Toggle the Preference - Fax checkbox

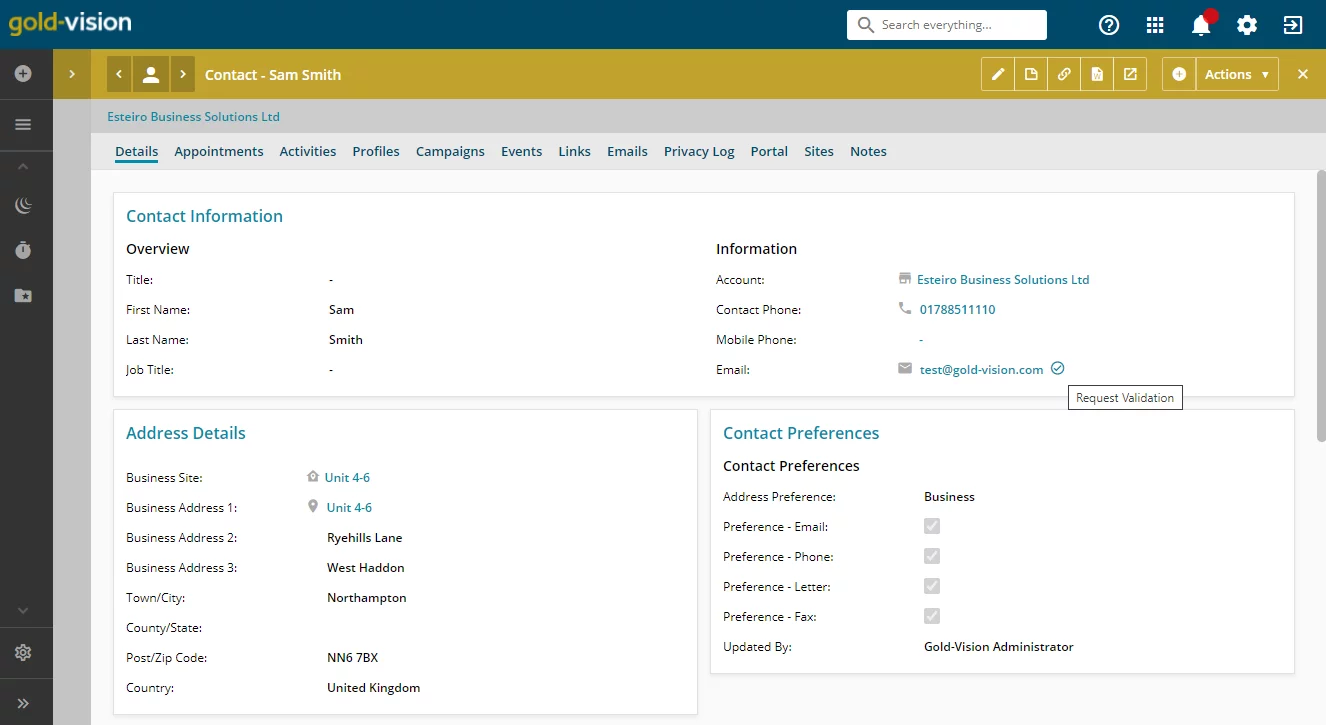[932, 616]
